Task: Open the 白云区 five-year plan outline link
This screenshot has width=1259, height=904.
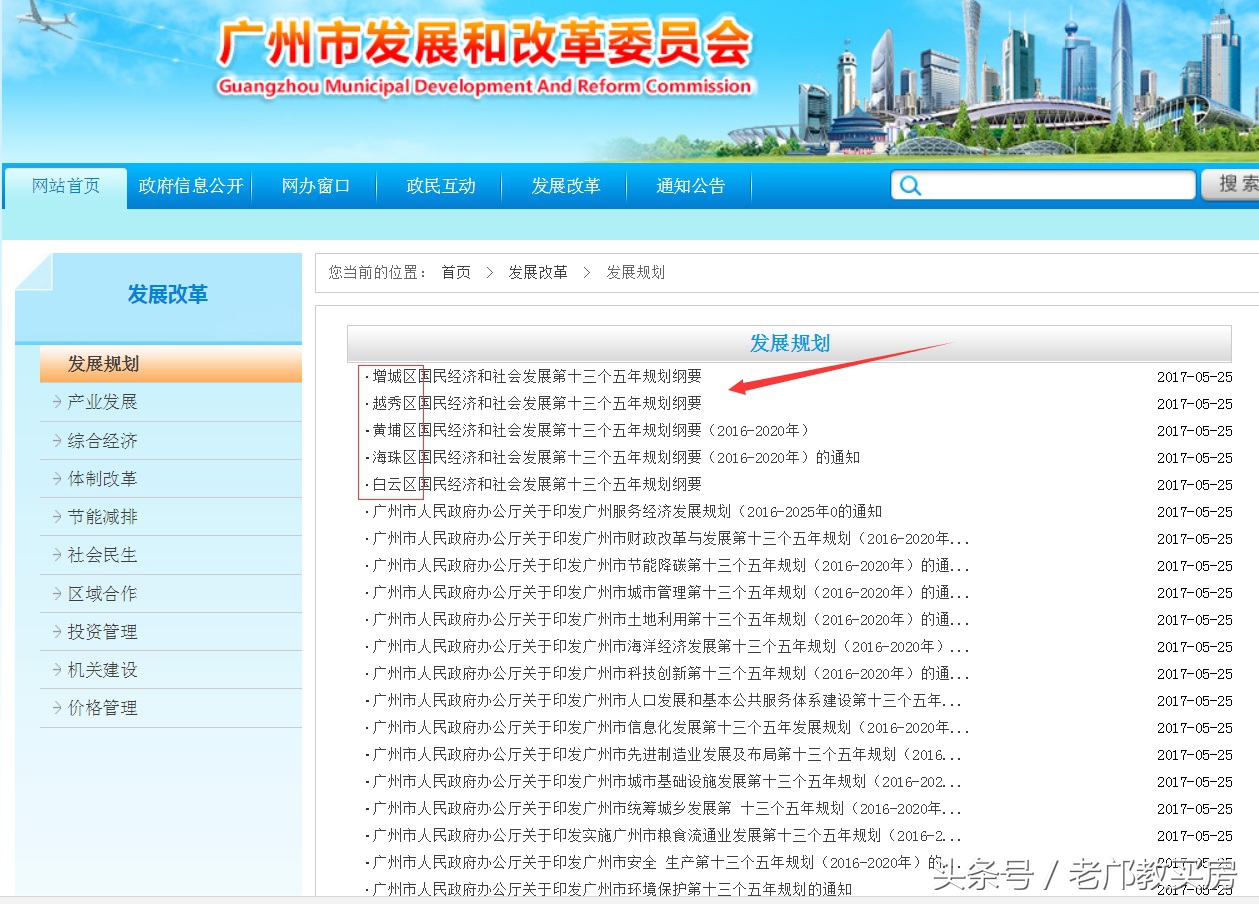Action: coord(536,485)
